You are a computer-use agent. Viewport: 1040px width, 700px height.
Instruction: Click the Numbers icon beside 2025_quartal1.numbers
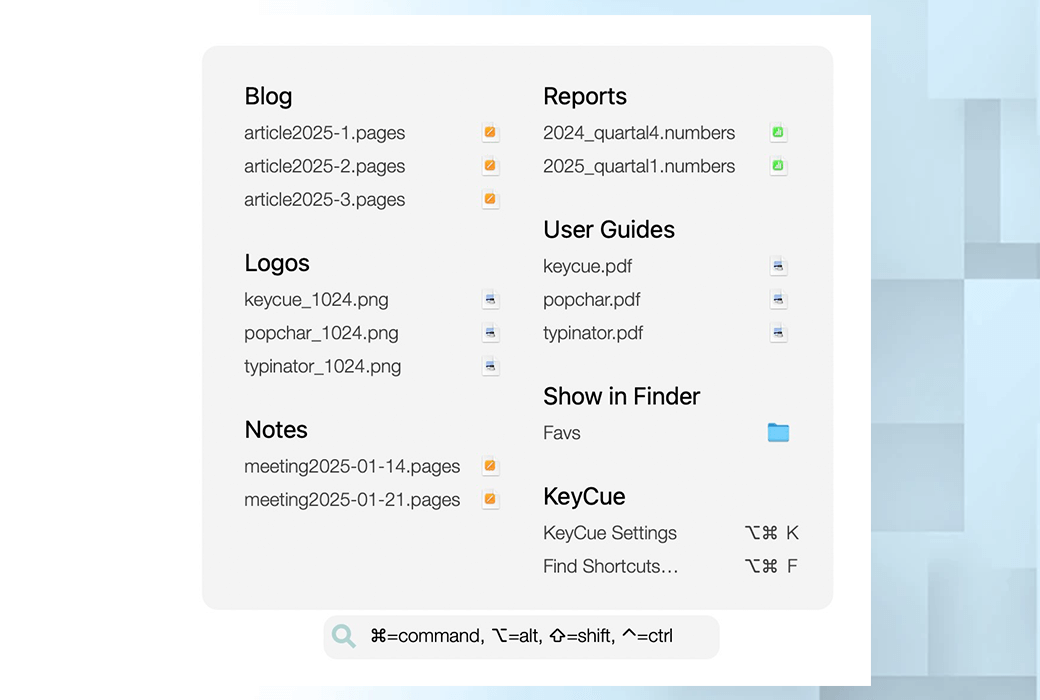pos(778,166)
